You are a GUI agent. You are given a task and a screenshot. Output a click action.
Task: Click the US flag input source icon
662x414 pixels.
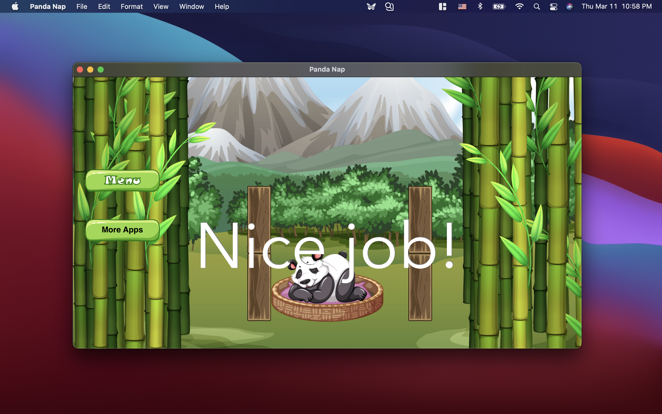(x=462, y=7)
